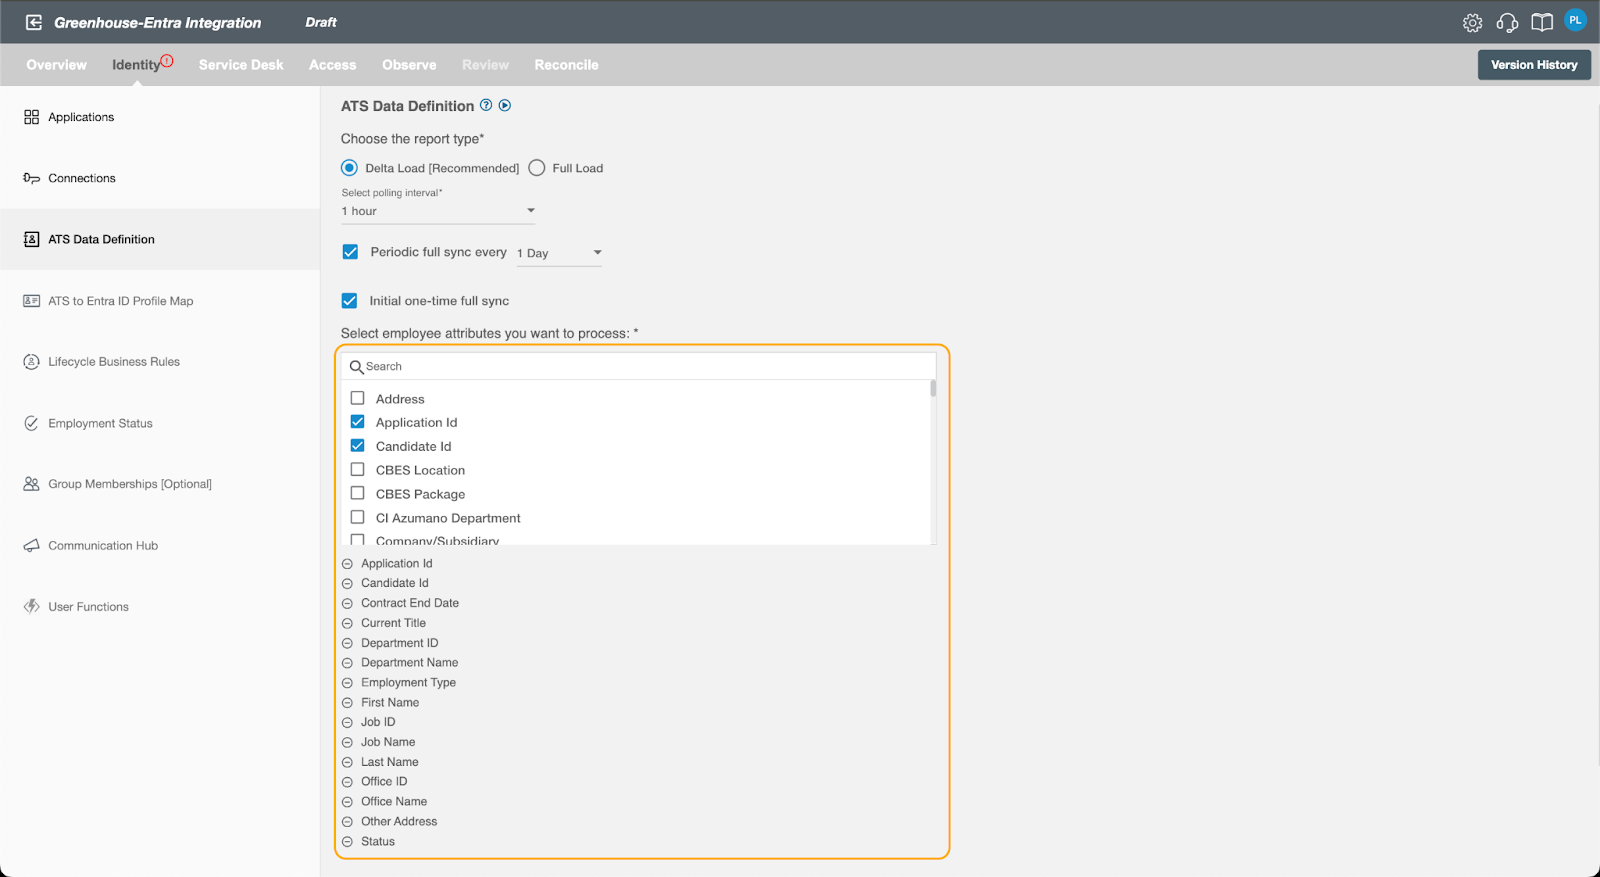Click the Version History button
Viewport: 1600px width, 877px height.
click(x=1534, y=65)
